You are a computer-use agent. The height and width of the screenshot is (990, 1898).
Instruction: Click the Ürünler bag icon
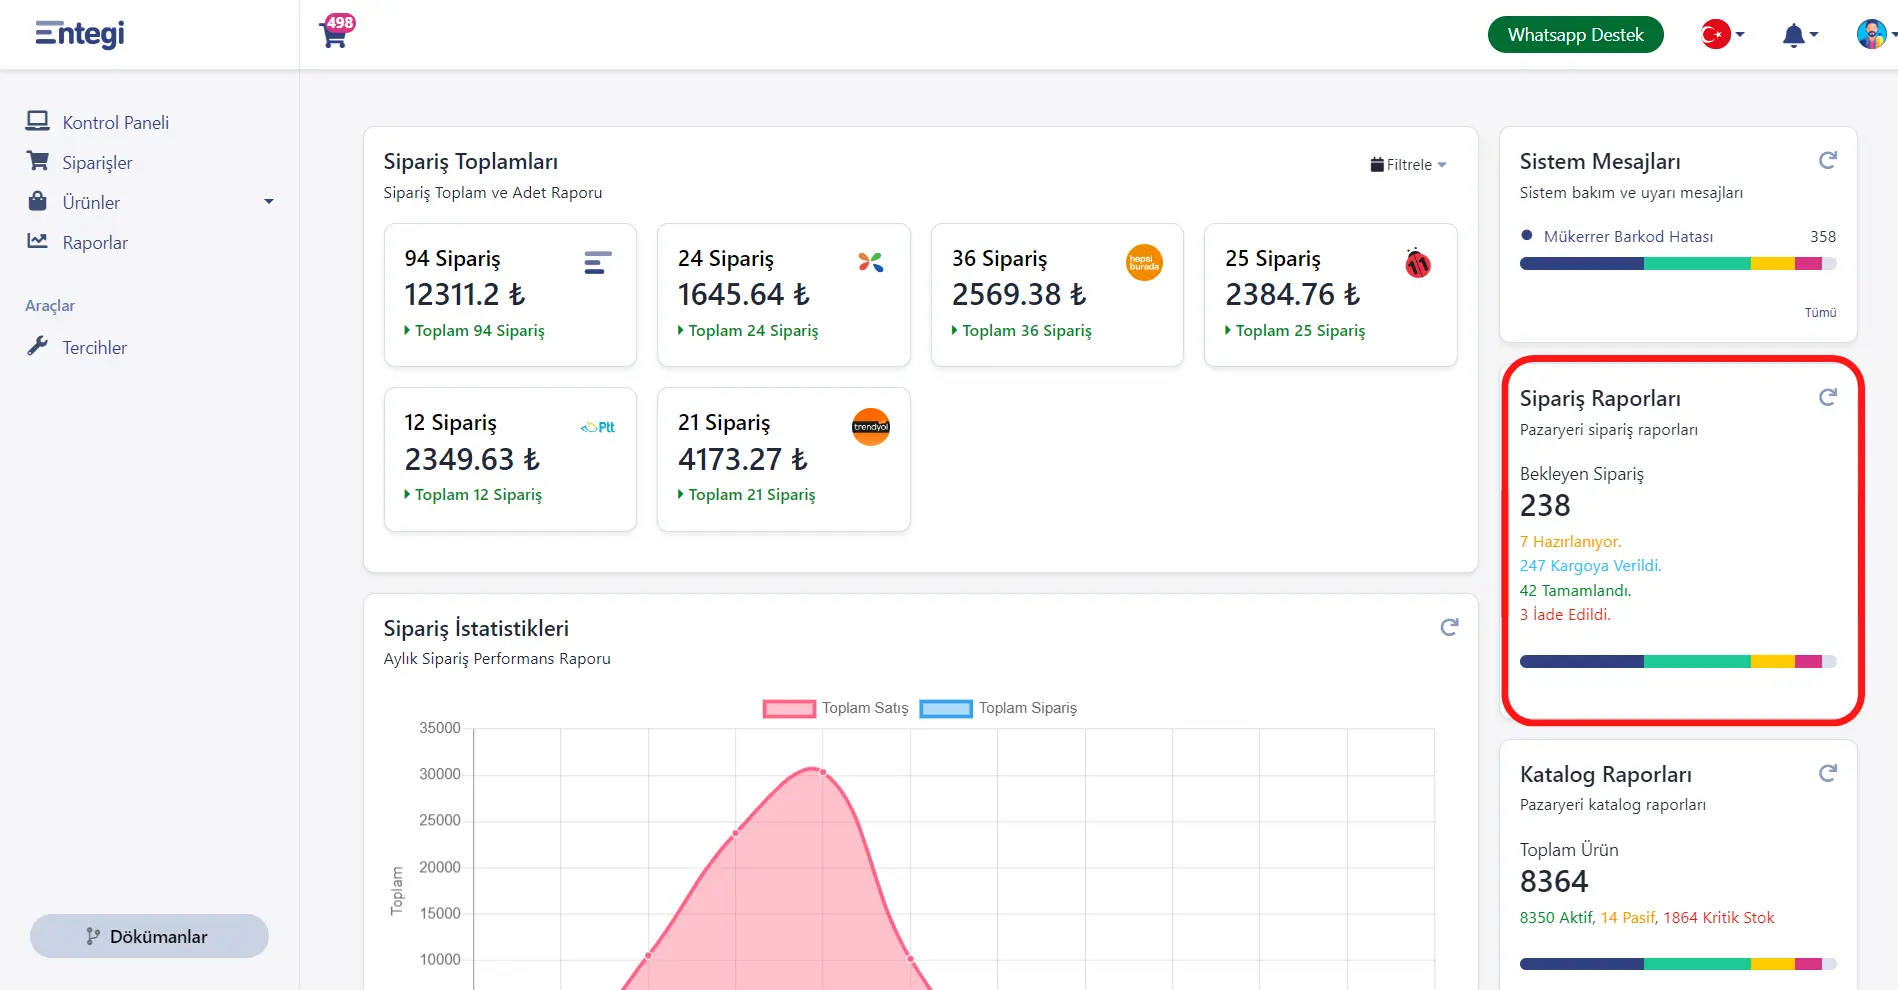(x=38, y=201)
